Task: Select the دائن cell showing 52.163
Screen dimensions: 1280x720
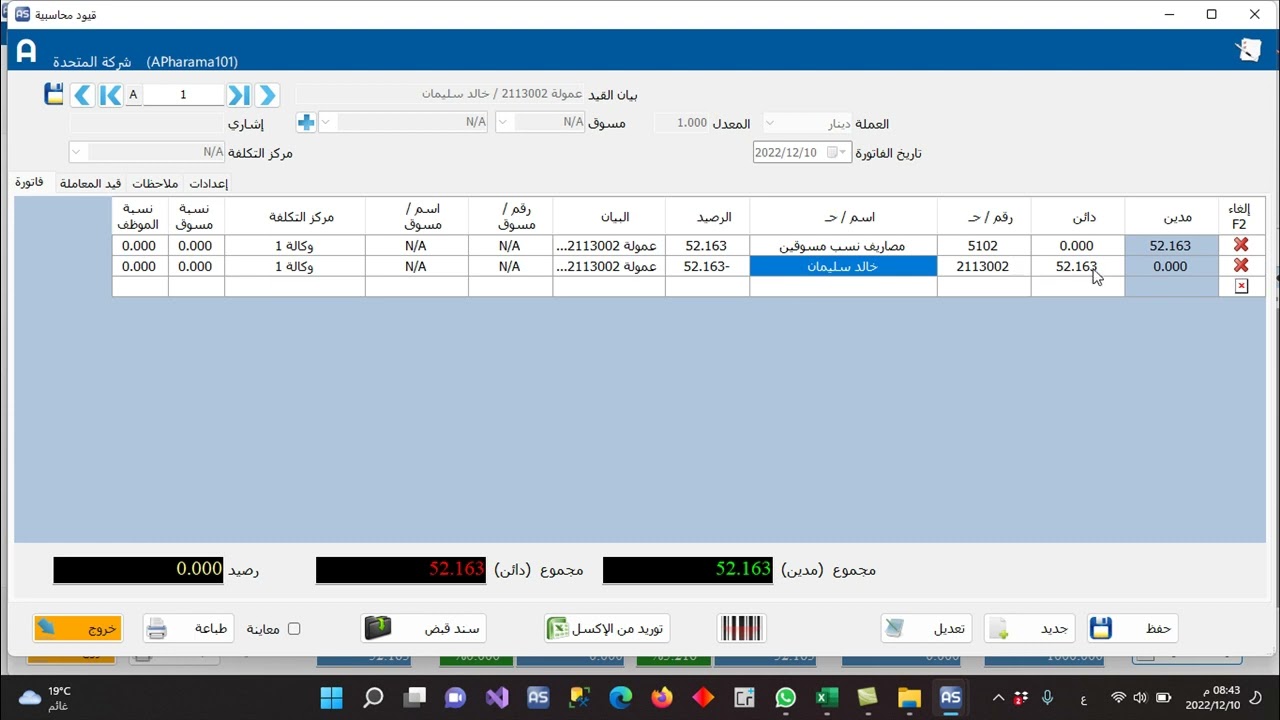Action: (x=1077, y=266)
